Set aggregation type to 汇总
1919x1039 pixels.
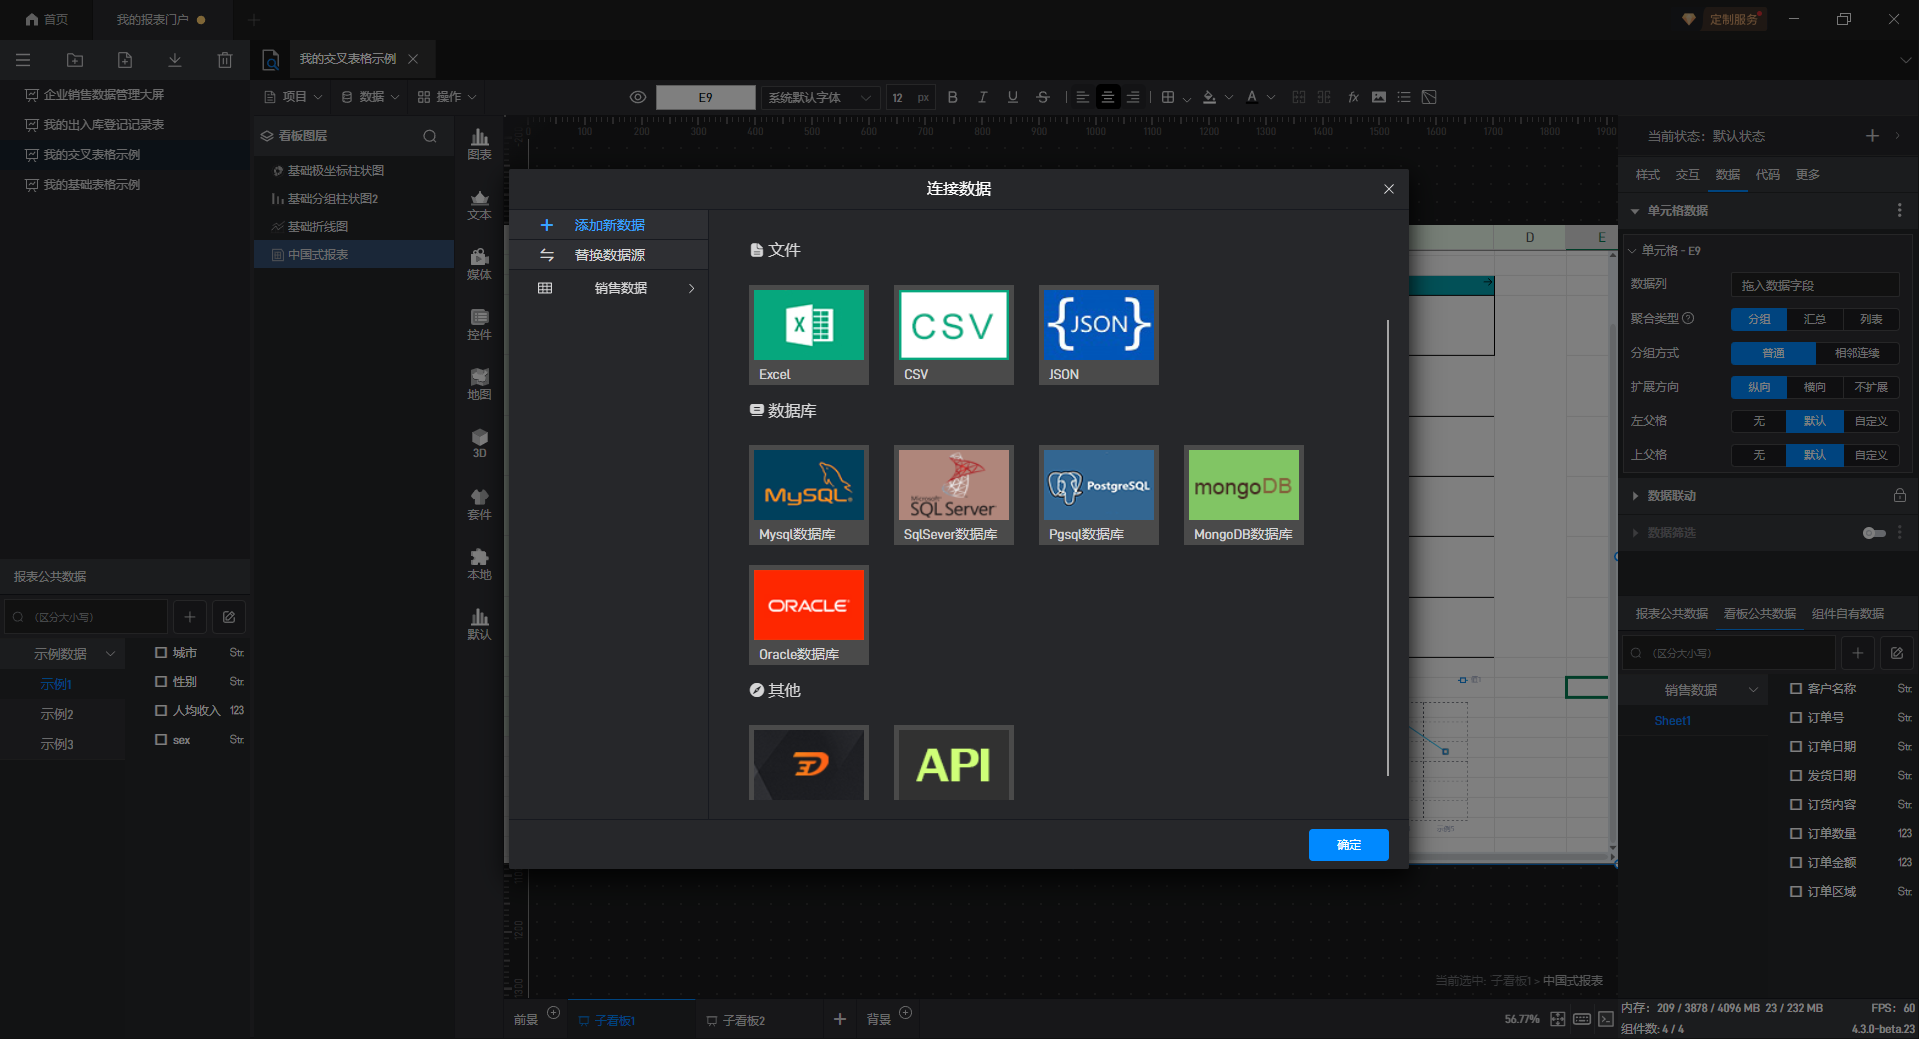1814,319
